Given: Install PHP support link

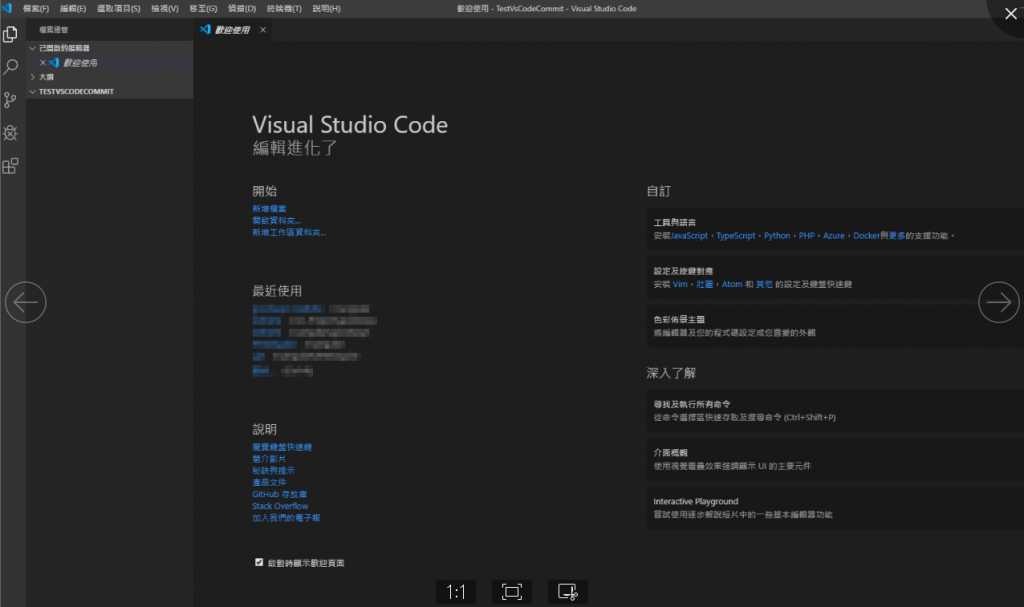Looking at the screenshot, I should (807, 236).
